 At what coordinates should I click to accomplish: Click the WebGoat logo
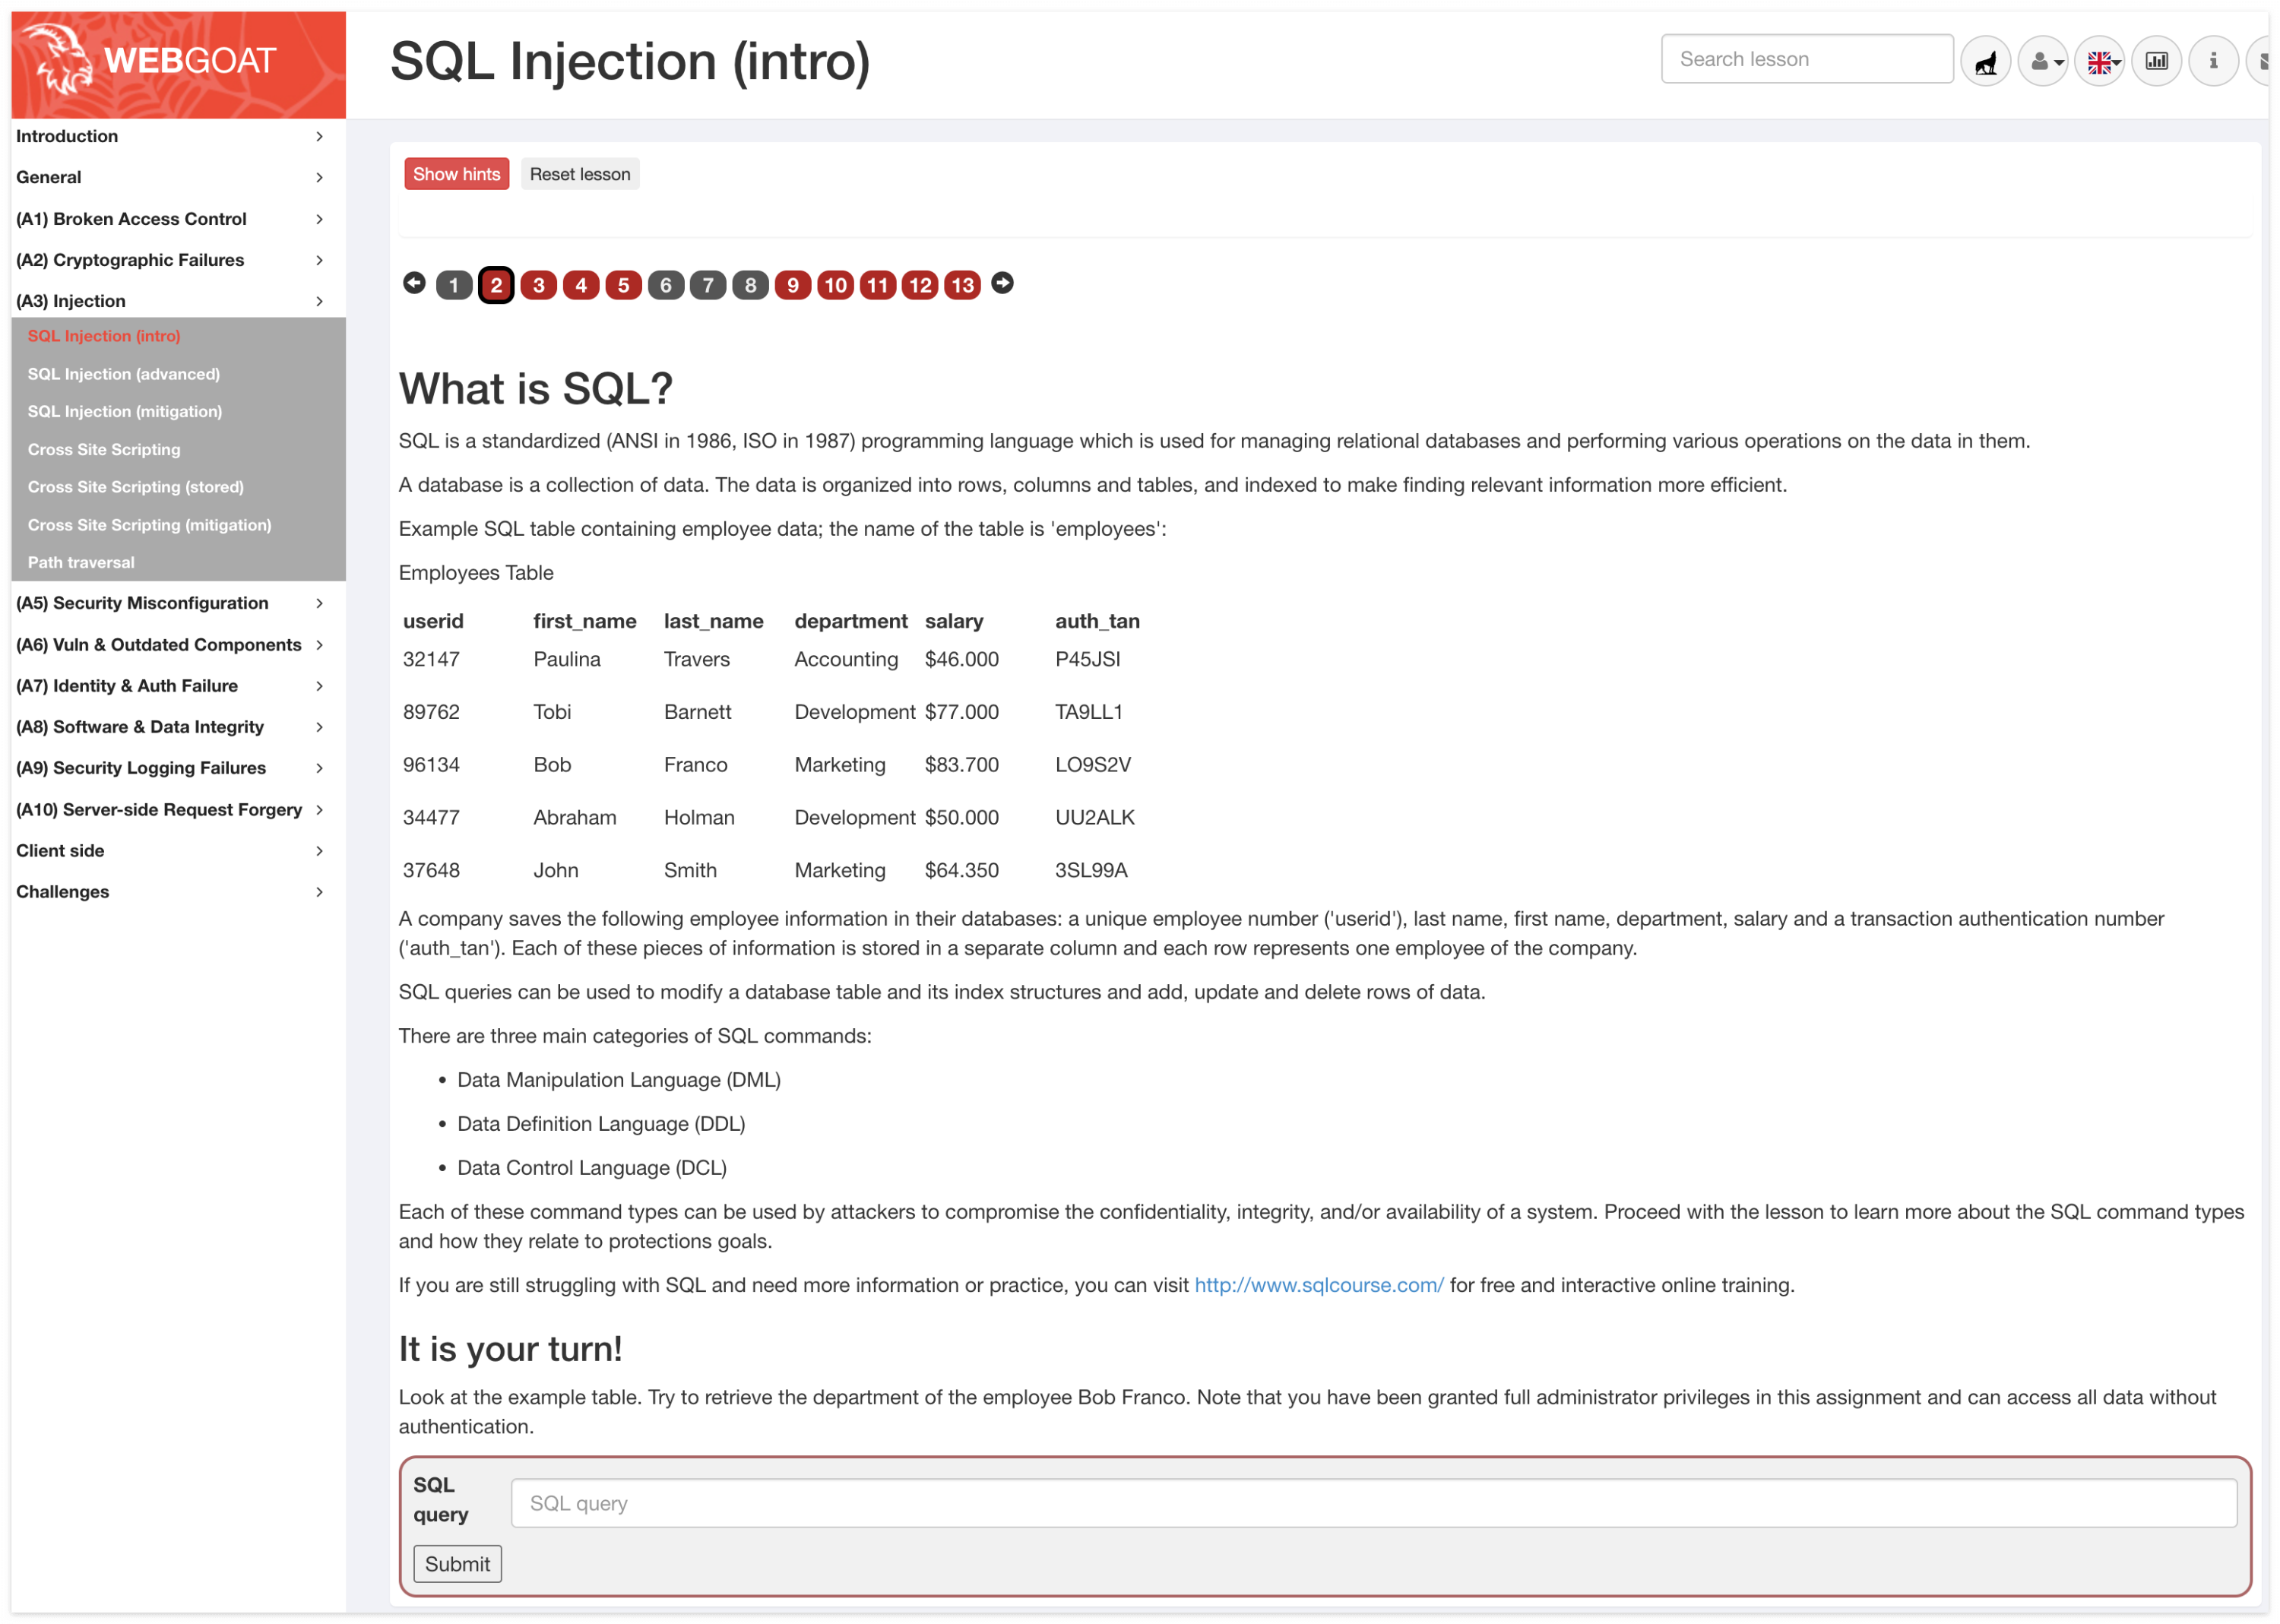(178, 62)
